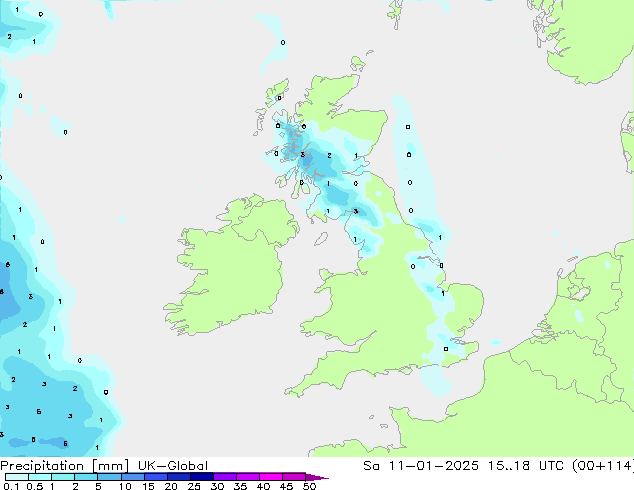This screenshot has width=634, height=490.
Task: Click legend swatch between 20 and 25
Action: pyautogui.click(x=179, y=477)
